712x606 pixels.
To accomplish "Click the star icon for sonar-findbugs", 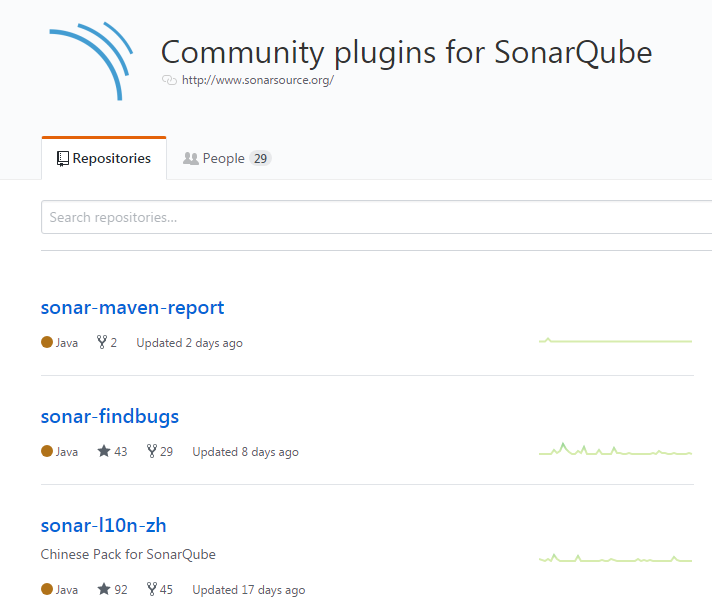I will [104, 451].
